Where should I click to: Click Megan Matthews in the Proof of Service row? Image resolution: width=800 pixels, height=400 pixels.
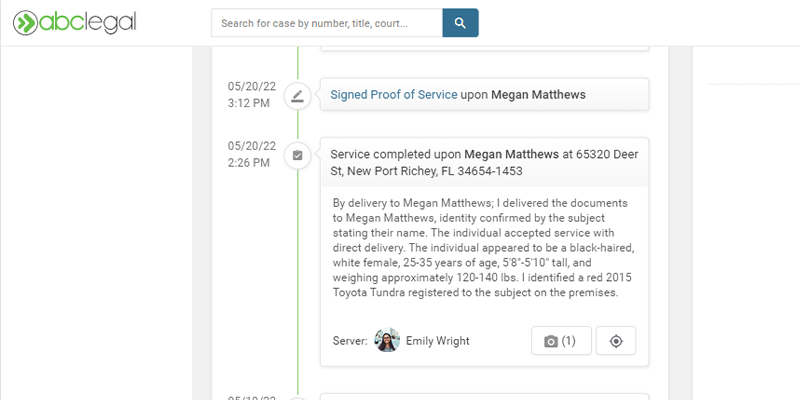[x=538, y=95]
